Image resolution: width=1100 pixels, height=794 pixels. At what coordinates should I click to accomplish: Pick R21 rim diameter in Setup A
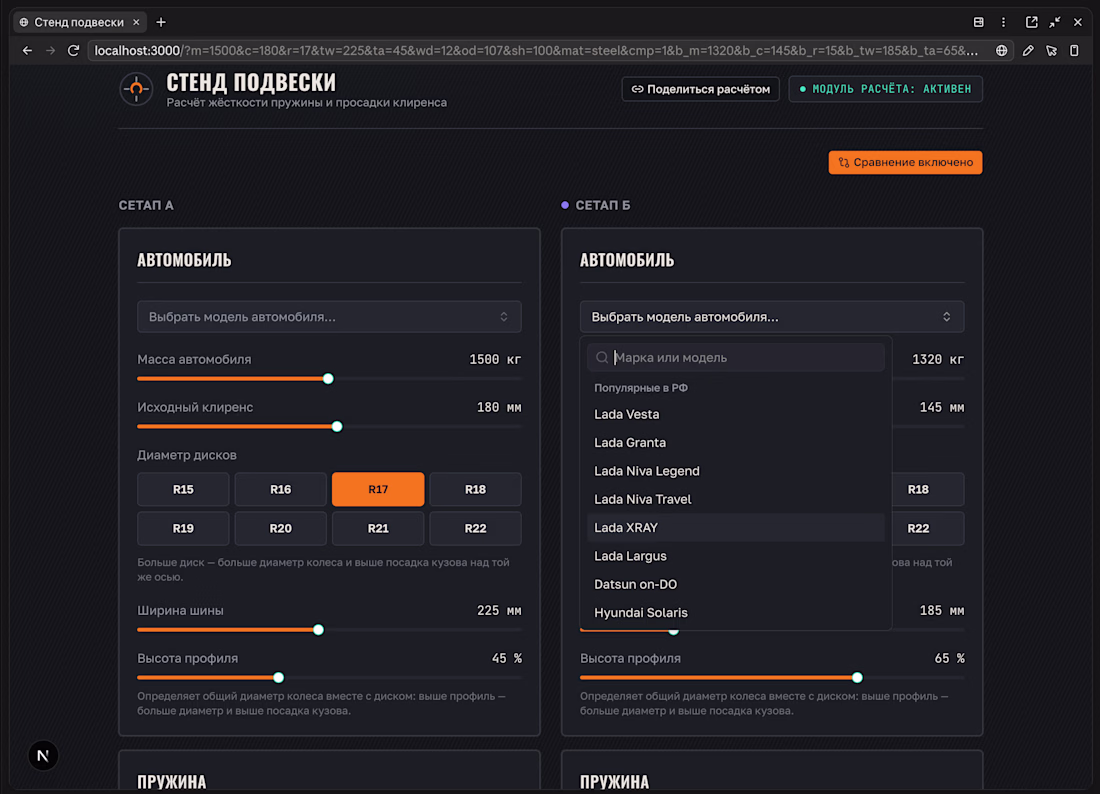pyautogui.click(x=378, y=528)
